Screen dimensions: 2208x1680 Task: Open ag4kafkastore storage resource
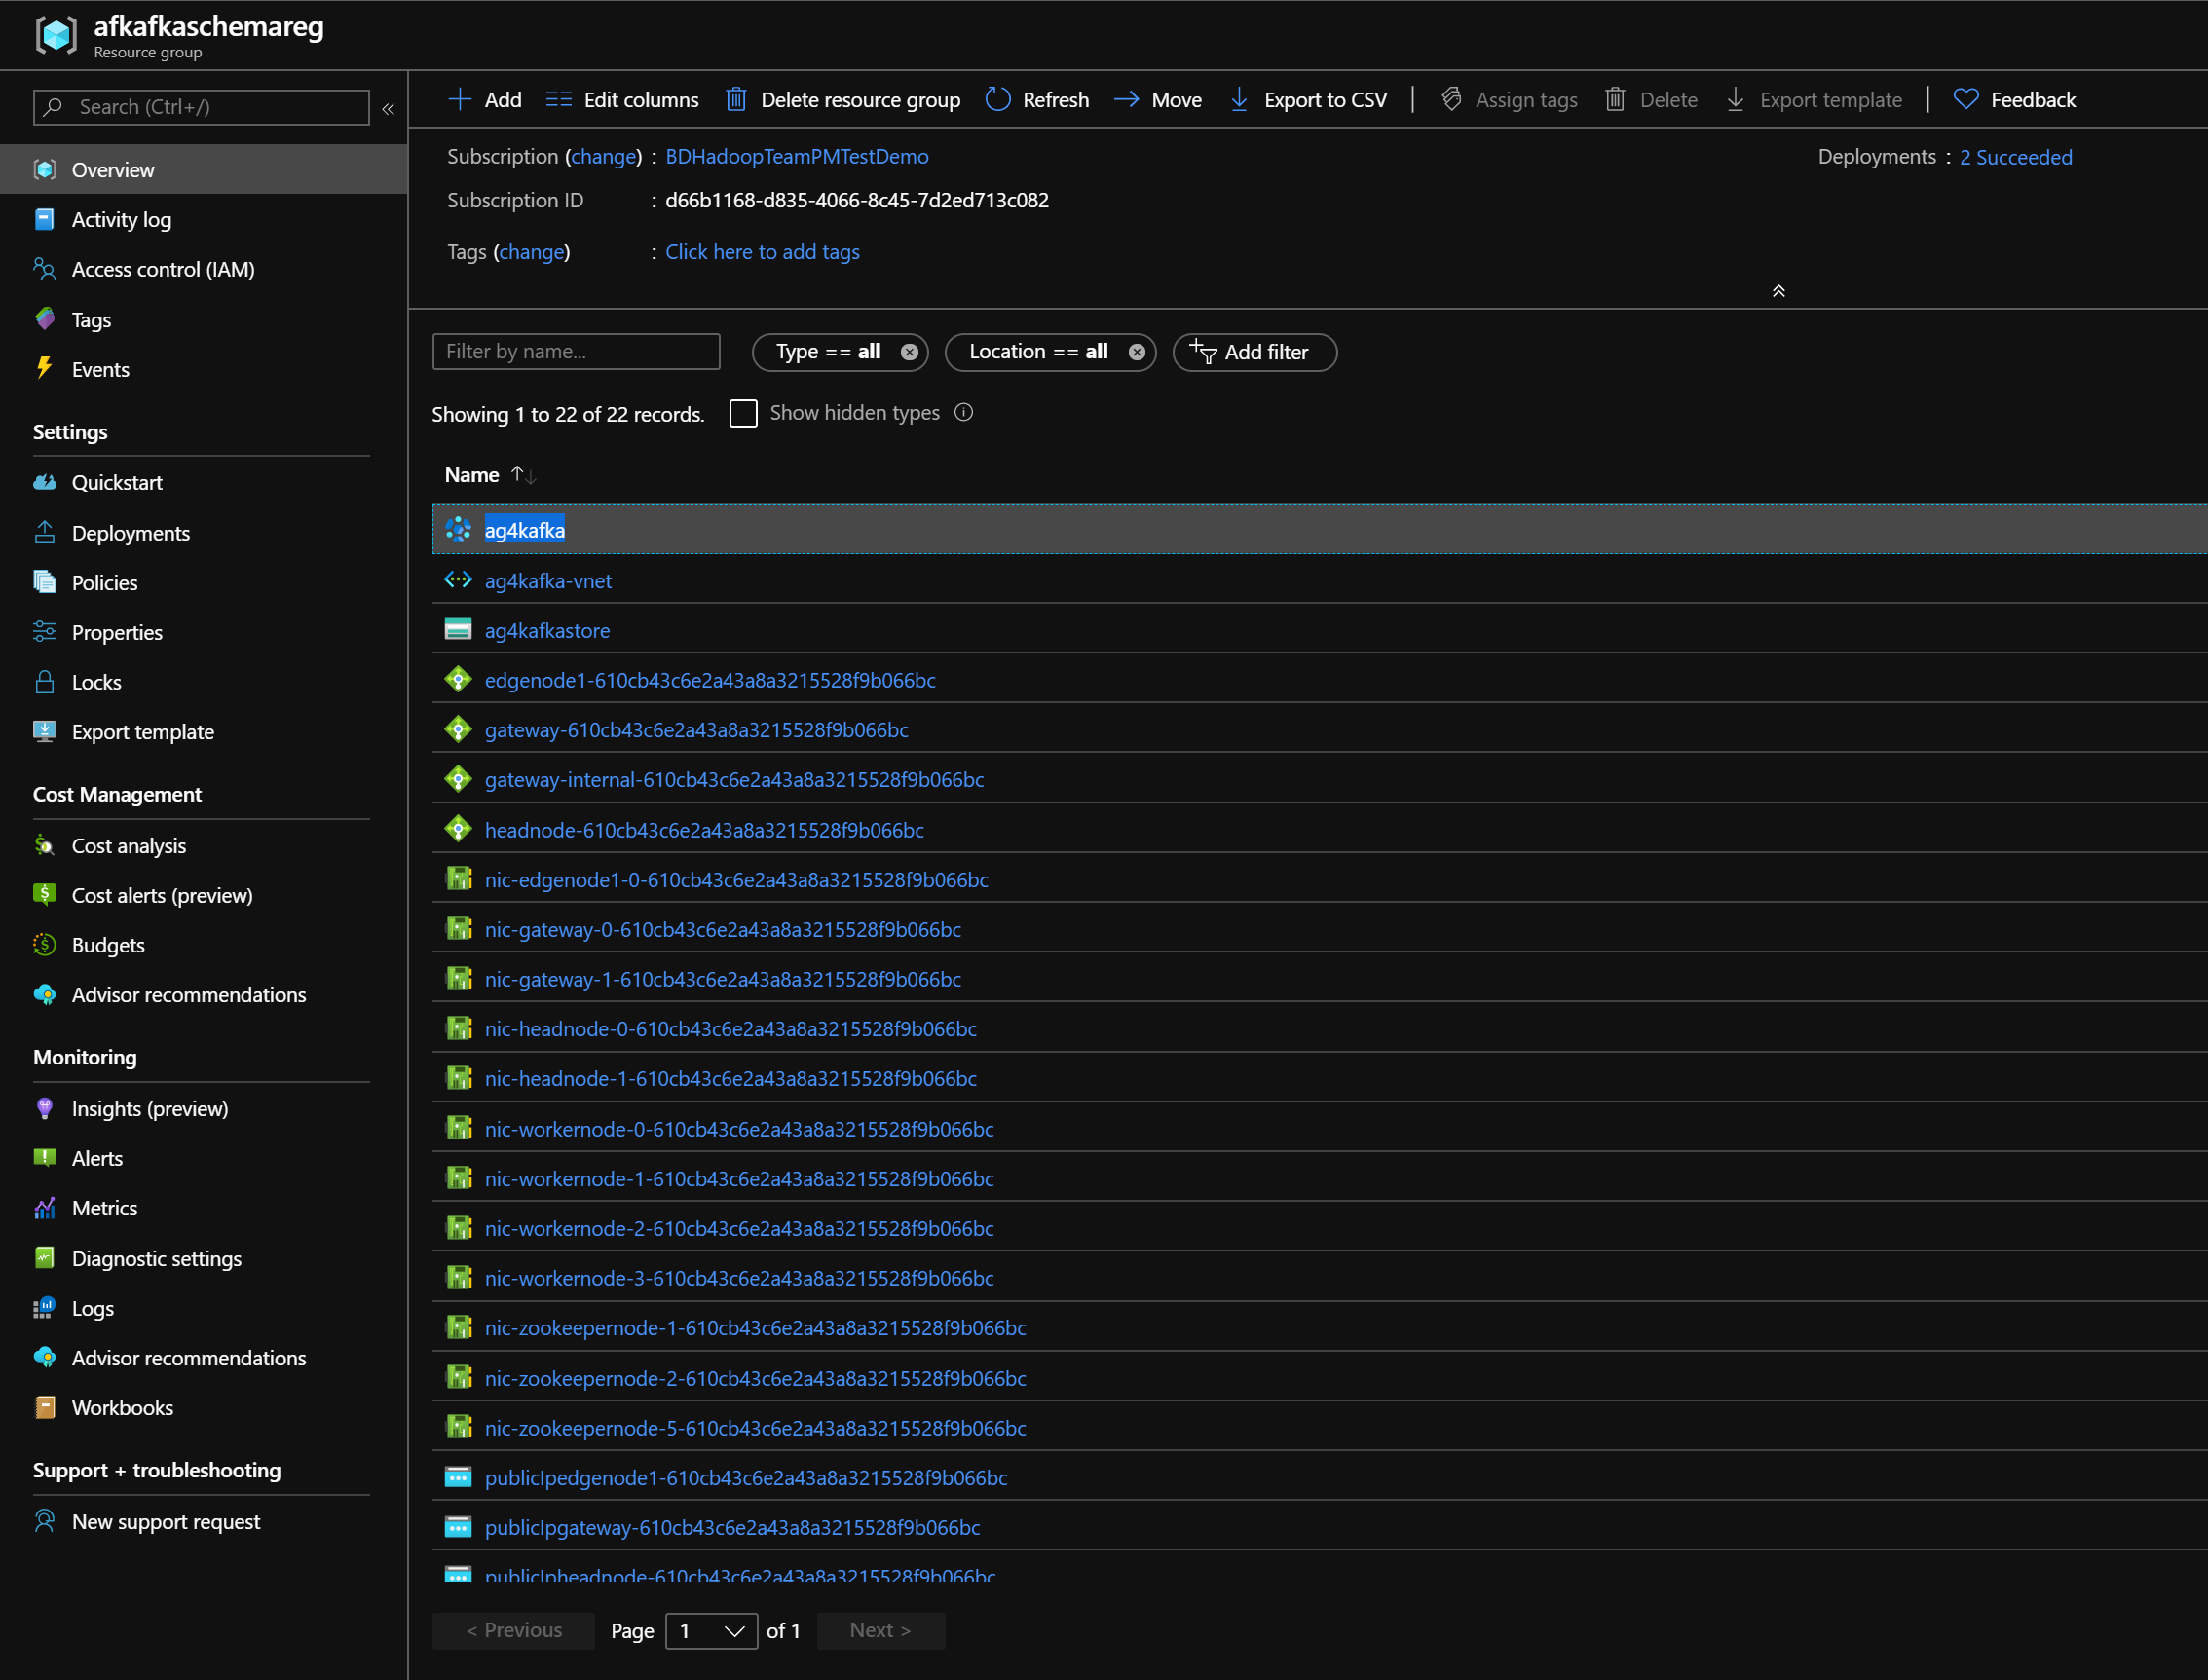point(547,631)
